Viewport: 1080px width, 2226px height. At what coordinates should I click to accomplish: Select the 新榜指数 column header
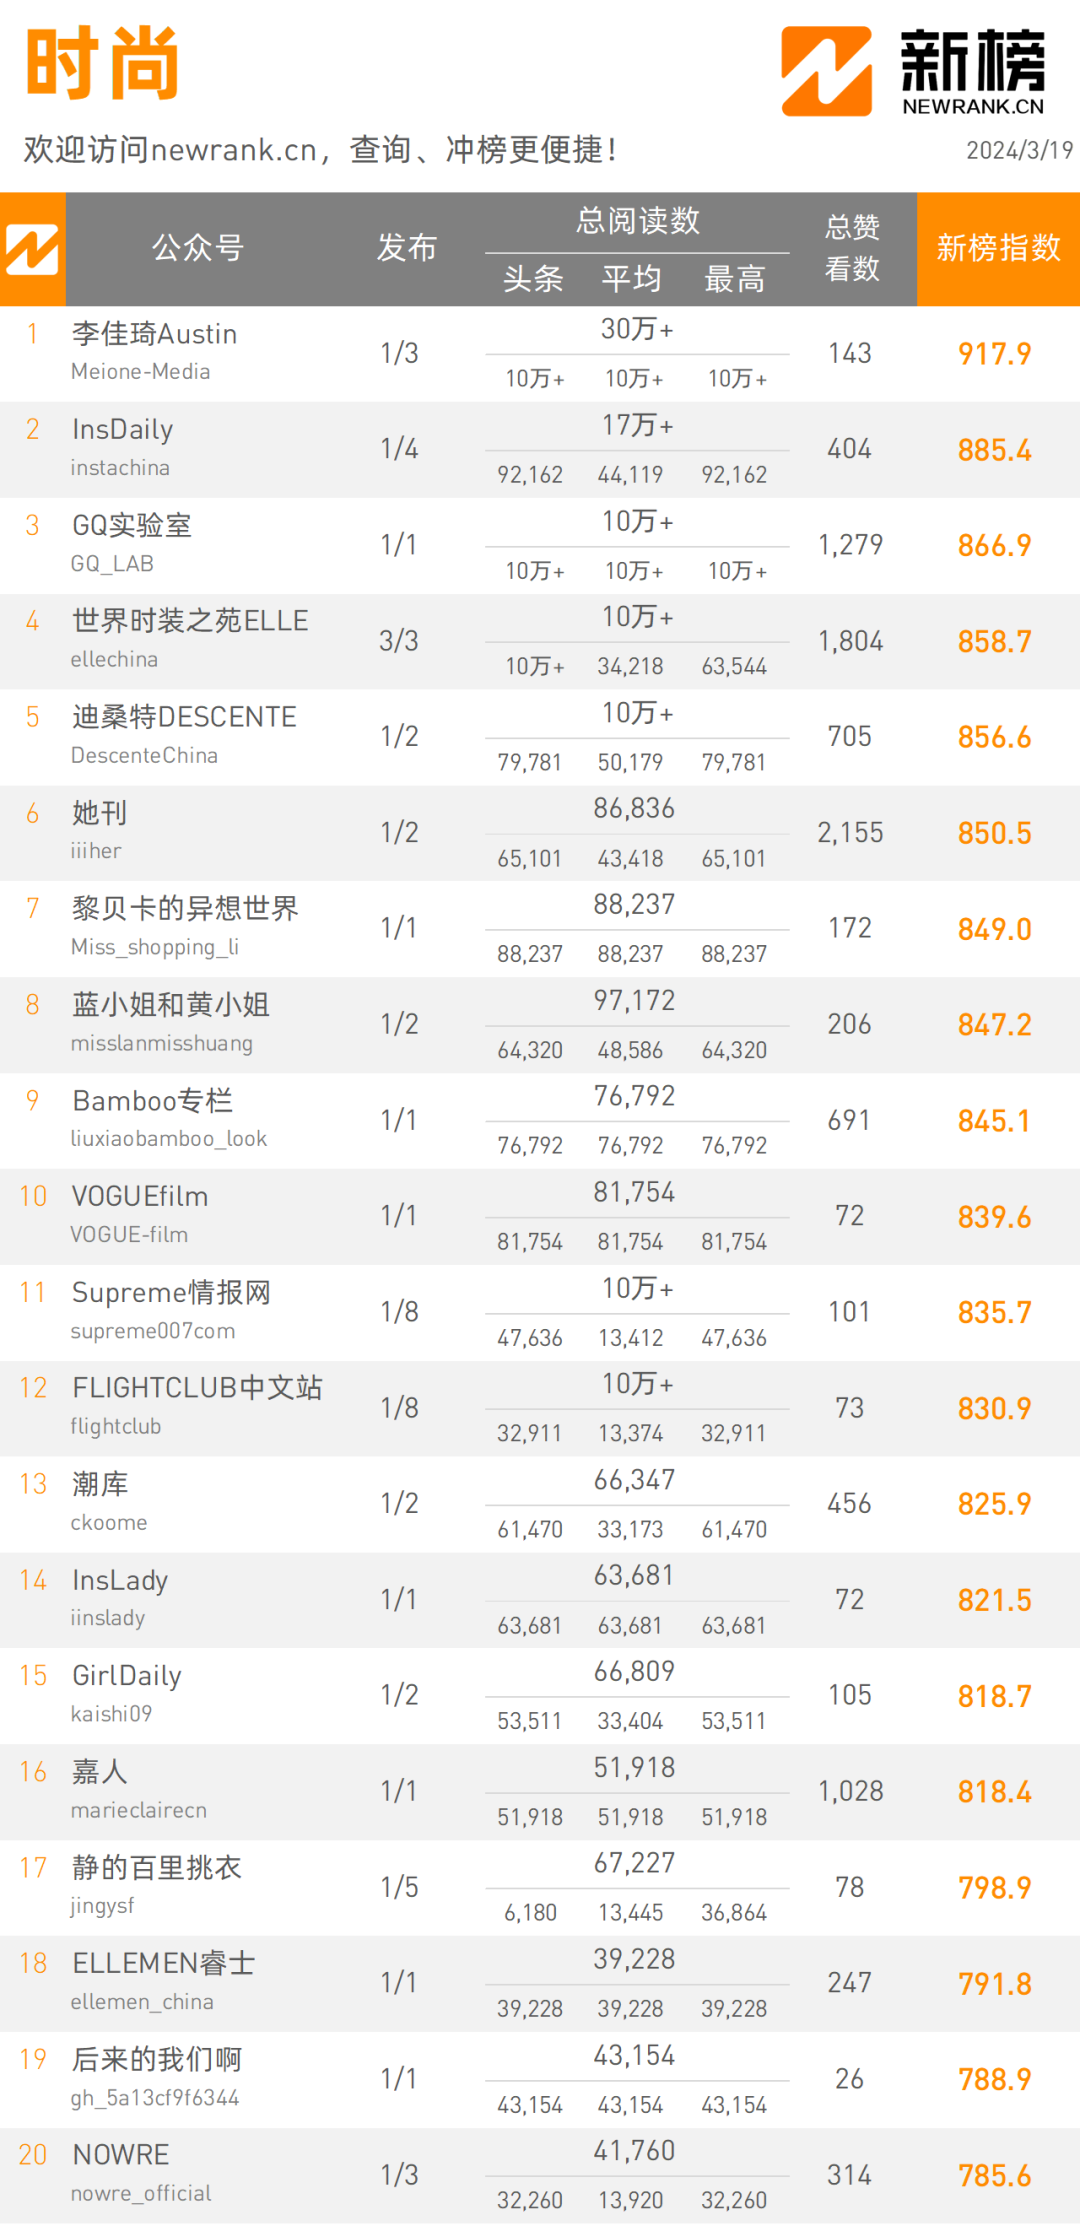(998, 248)
